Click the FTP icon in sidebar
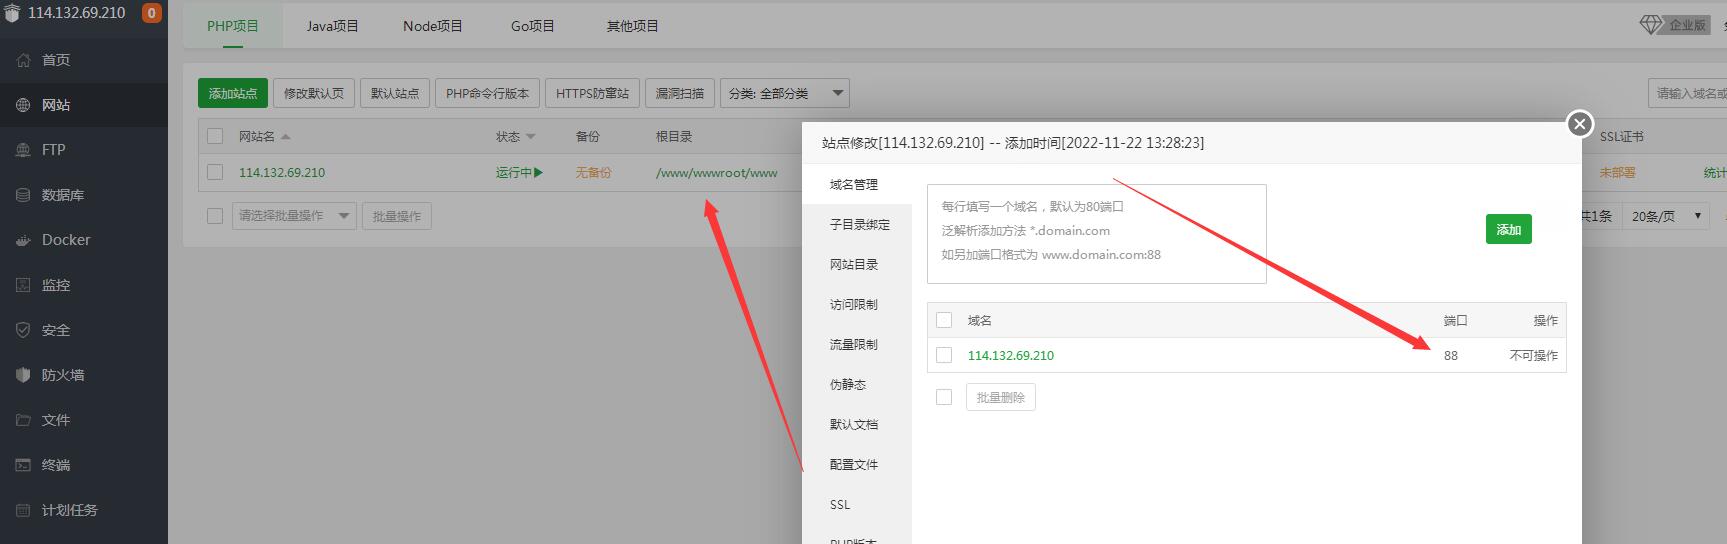Viewport: 1727px width, 544px height. 23,150
